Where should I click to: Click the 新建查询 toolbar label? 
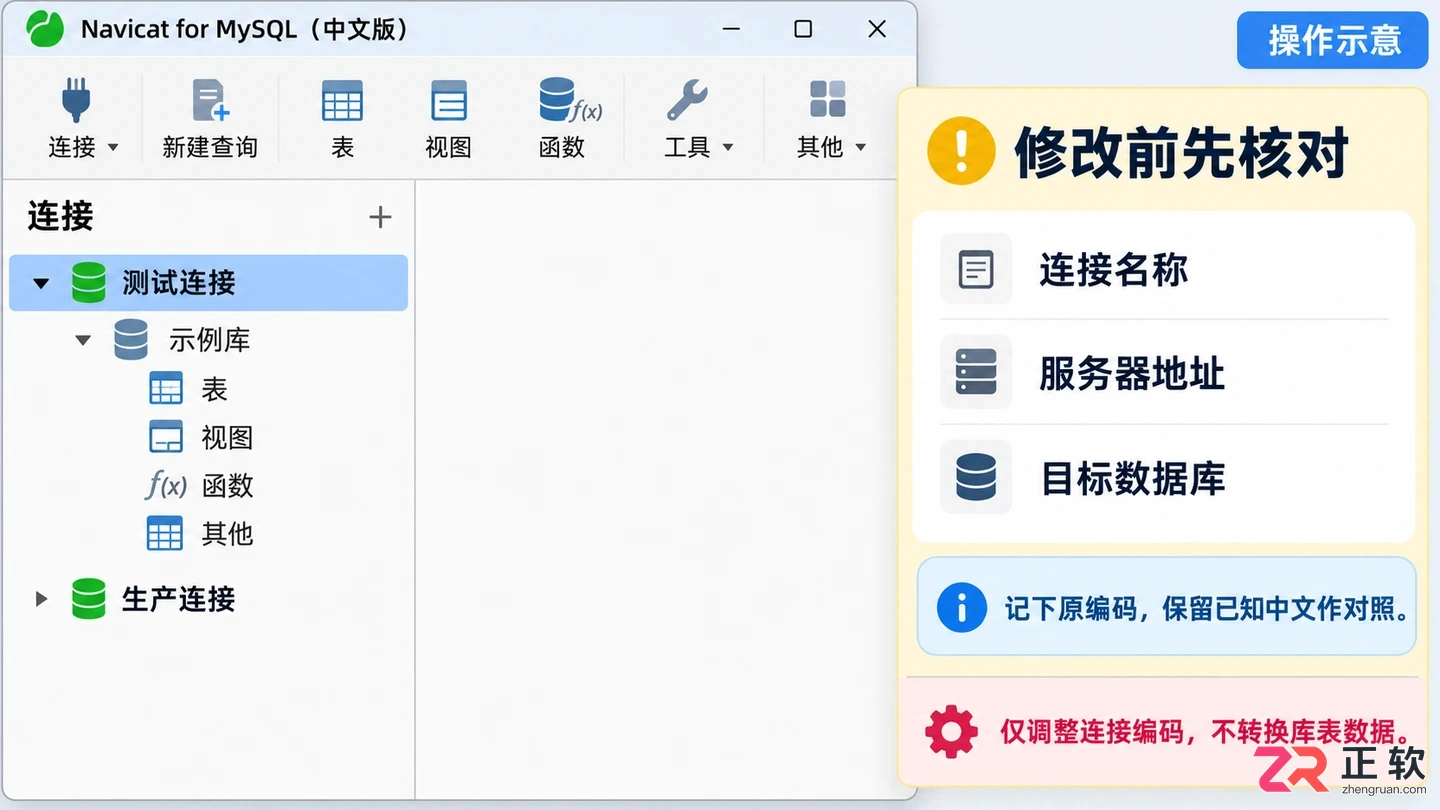[x=210, y=147]
